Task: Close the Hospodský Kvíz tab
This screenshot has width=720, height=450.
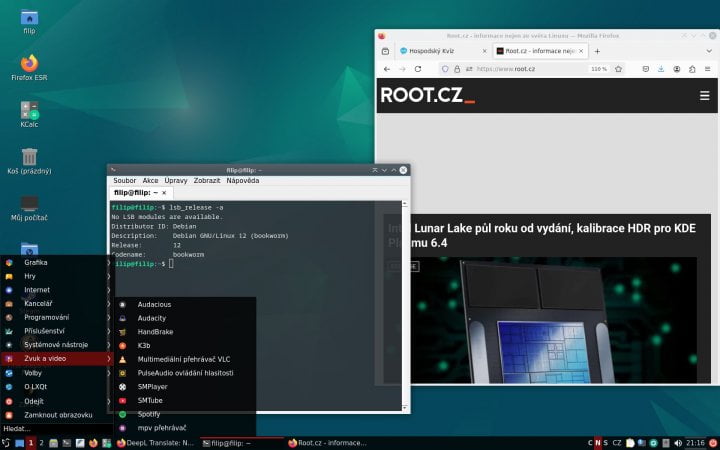Action: (x=484, y=51)
